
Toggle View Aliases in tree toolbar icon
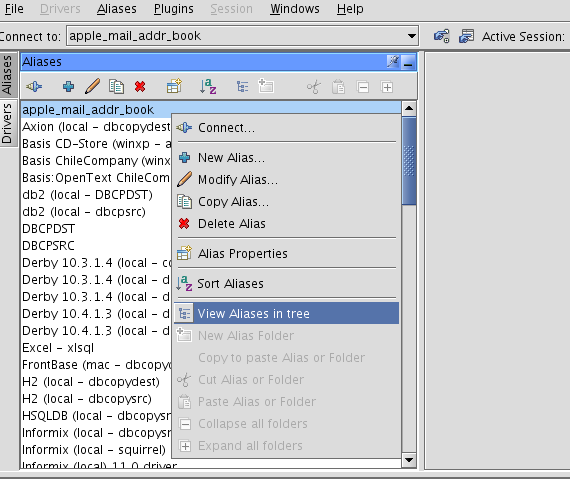point(242,87)
